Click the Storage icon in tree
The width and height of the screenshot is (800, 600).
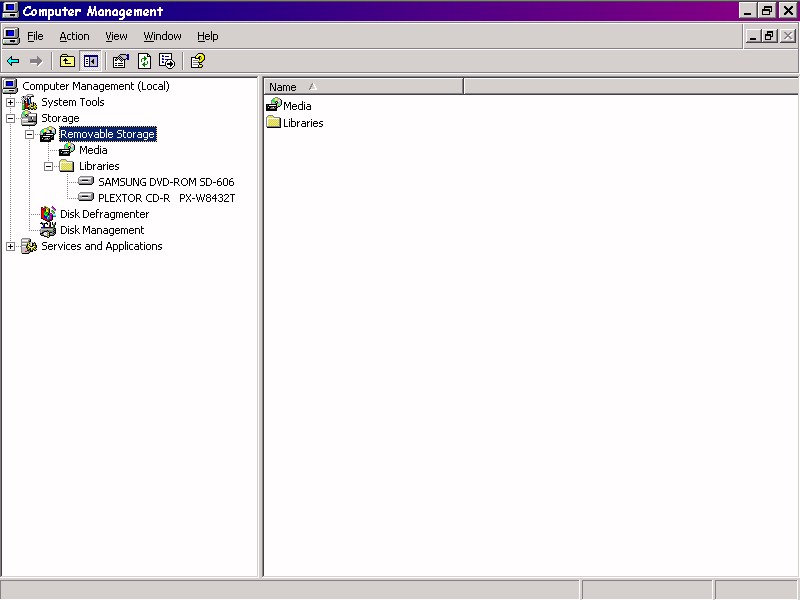pos(29,118)
